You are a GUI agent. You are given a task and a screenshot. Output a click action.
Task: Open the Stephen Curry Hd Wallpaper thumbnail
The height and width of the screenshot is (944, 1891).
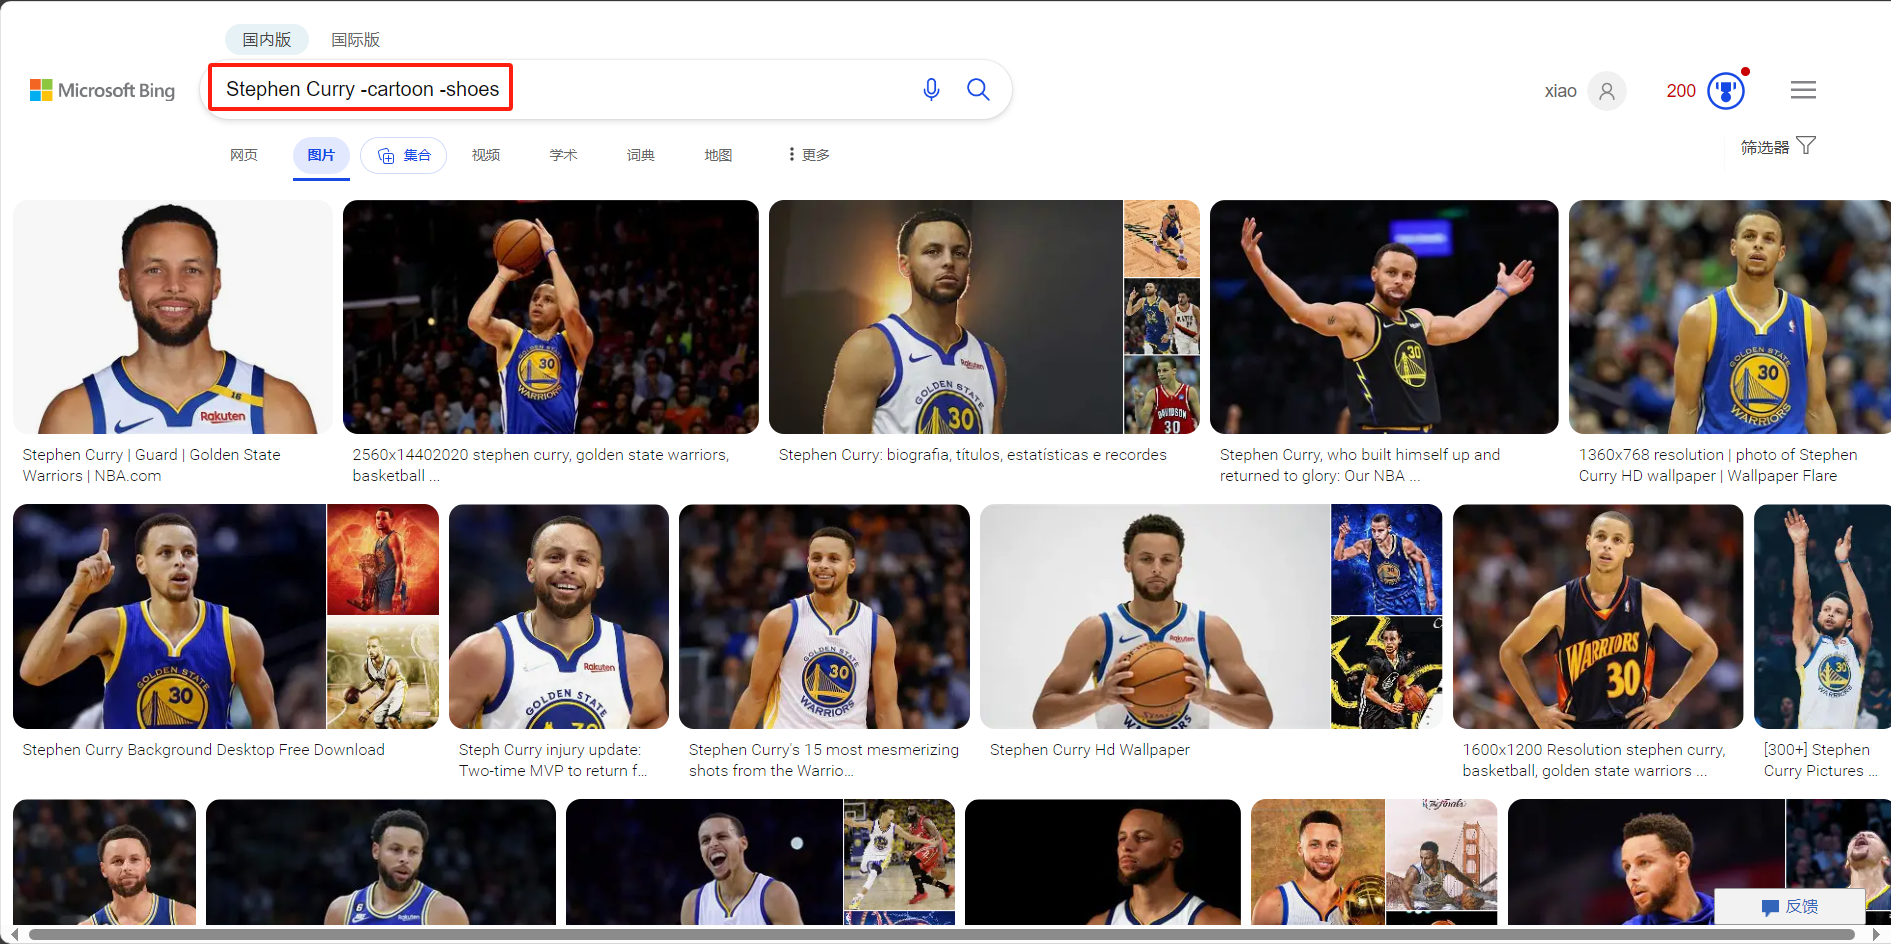coord(1155,616)
